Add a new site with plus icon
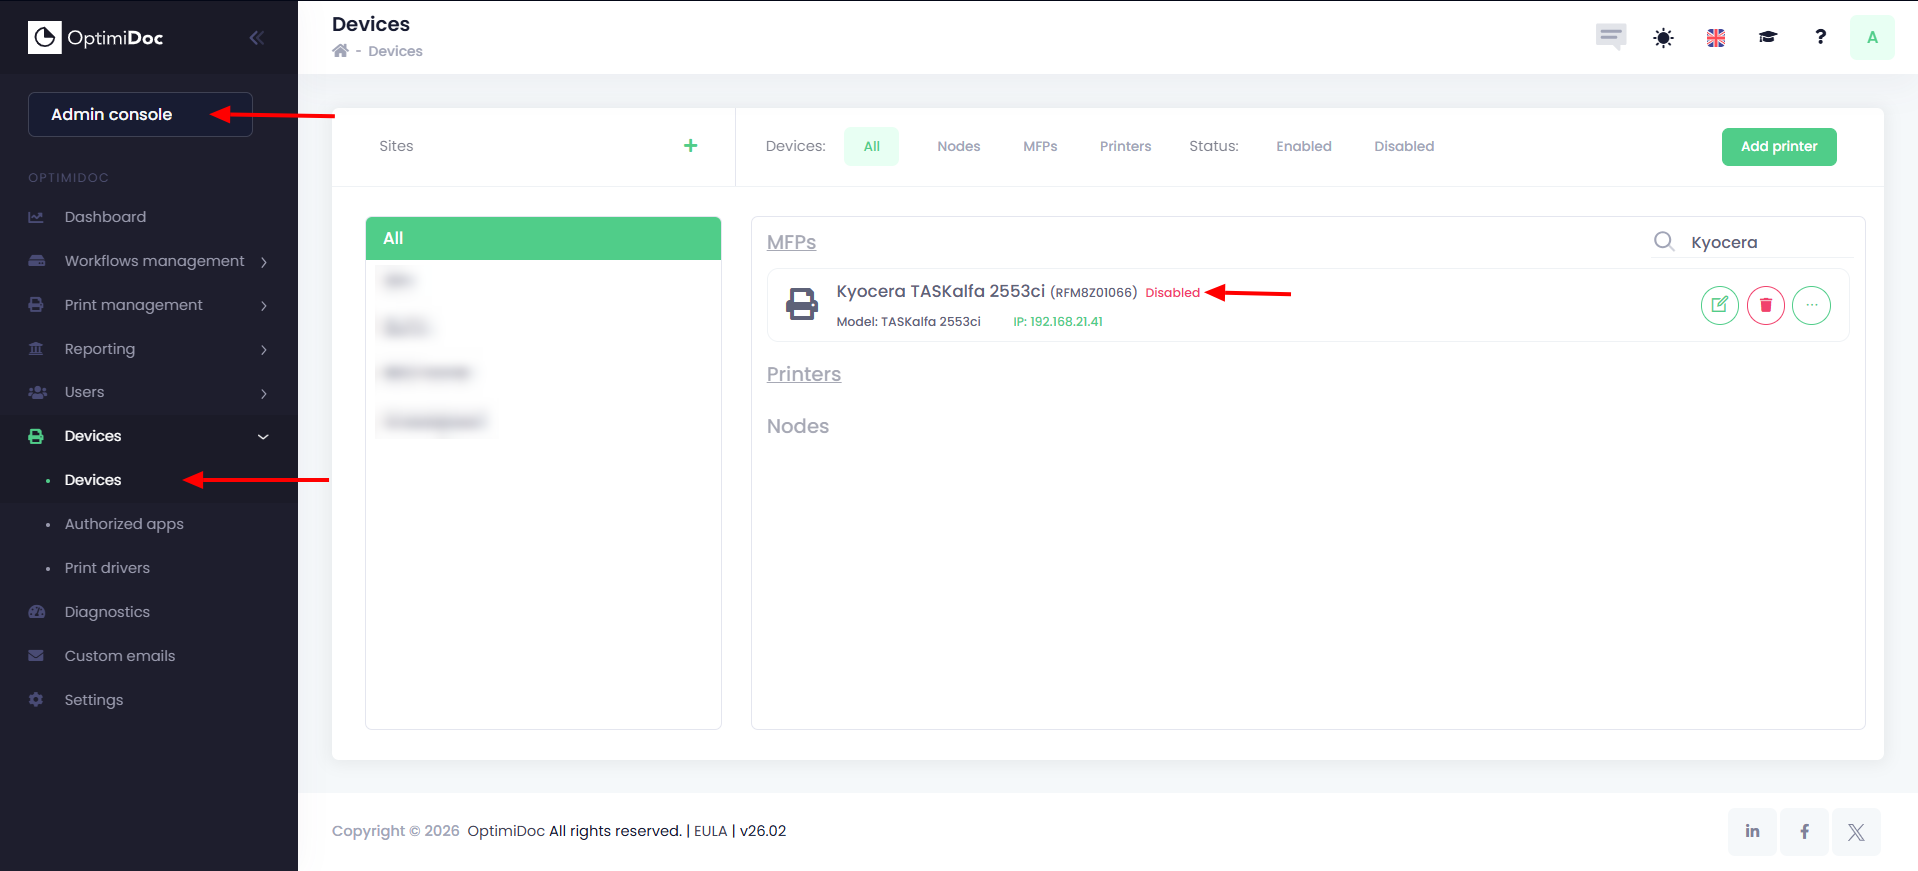 (x=690, y=146)
